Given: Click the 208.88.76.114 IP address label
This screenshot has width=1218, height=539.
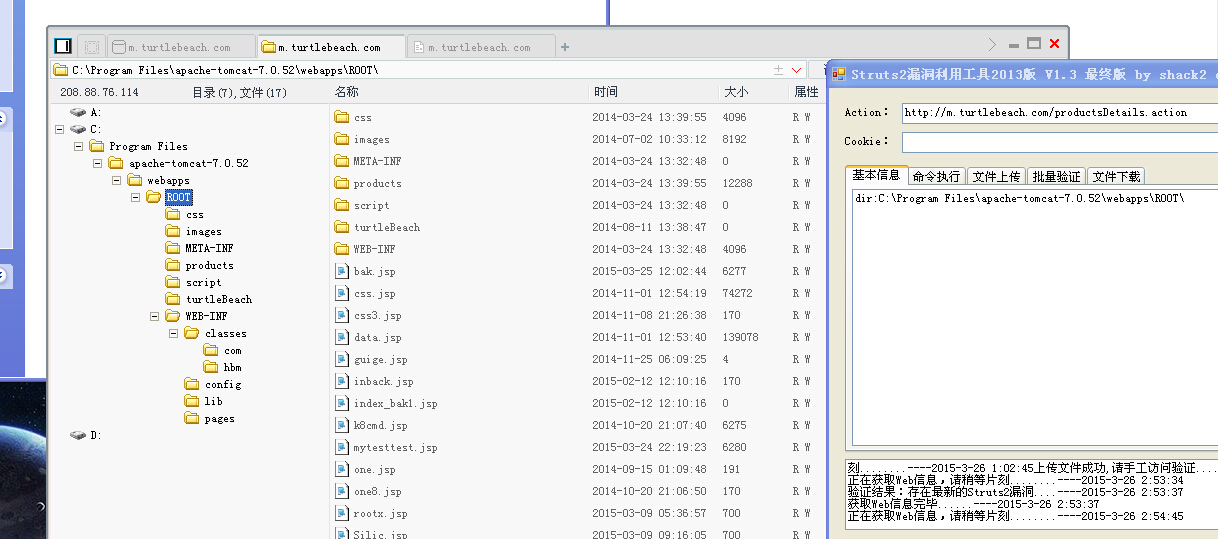Looking at the screenshot, I should 99,92.
